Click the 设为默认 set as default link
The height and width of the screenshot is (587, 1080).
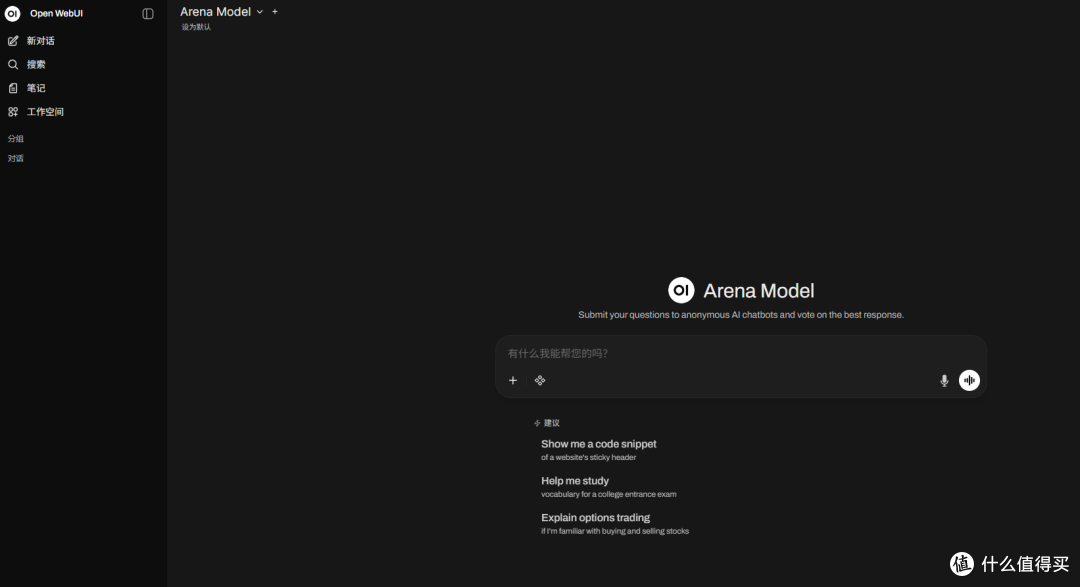click(x=196, y=27)
